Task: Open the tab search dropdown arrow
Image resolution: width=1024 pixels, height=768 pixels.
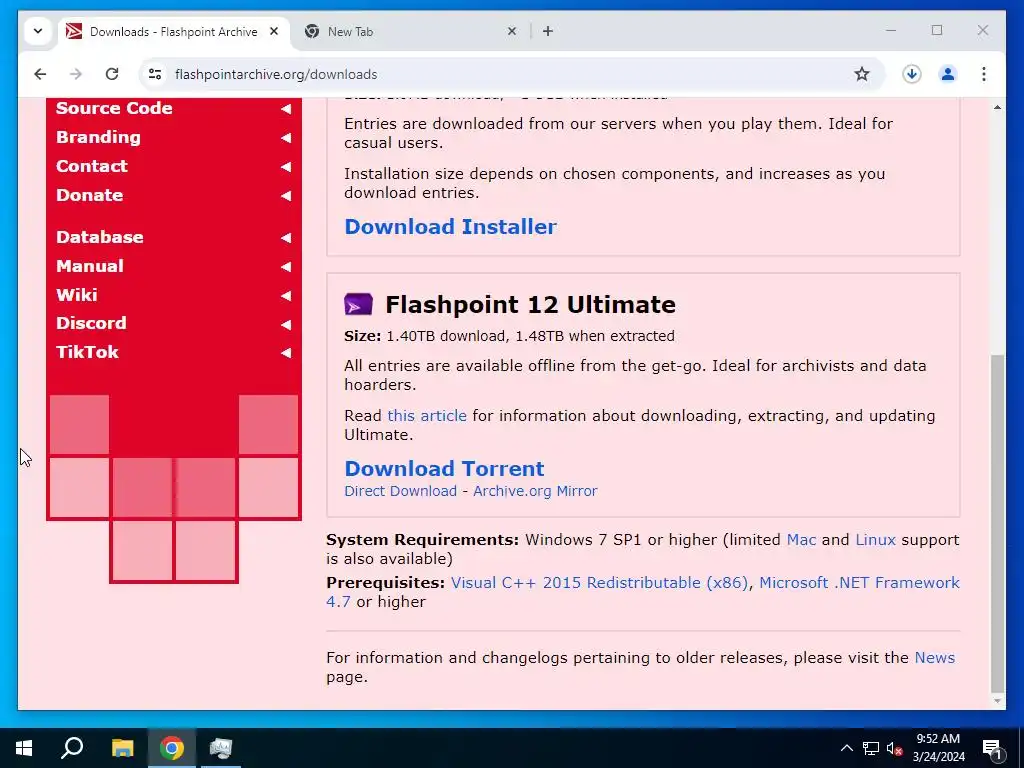Action: click(x=38, y=31)
